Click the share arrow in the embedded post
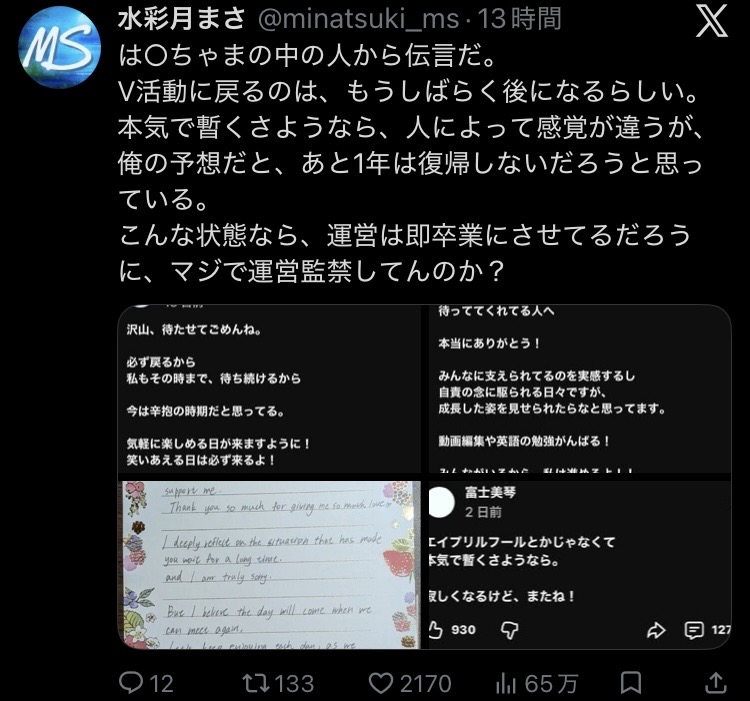 pos(656,630)
